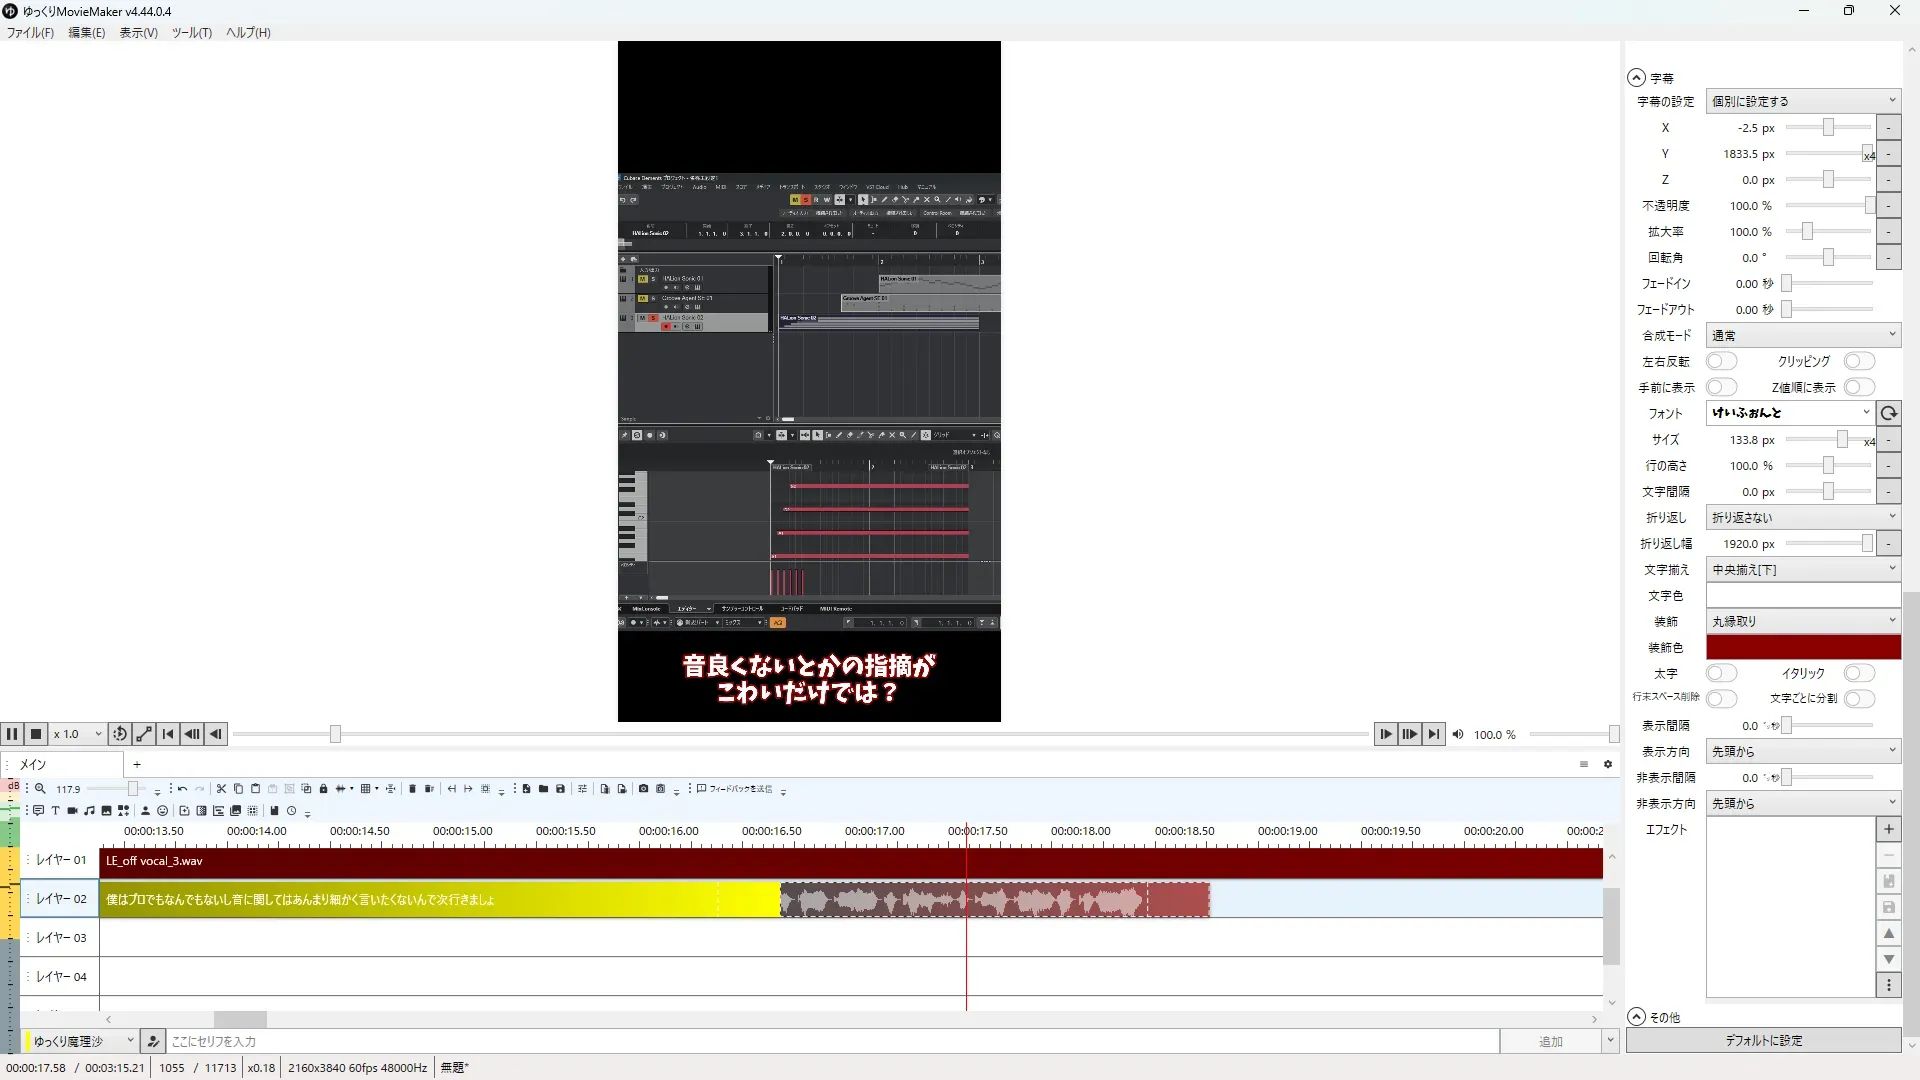The width and height of the screenshot is (1920, 1080).
Task: Click the save floppy icon in toolbar
Action: [560, 789]
